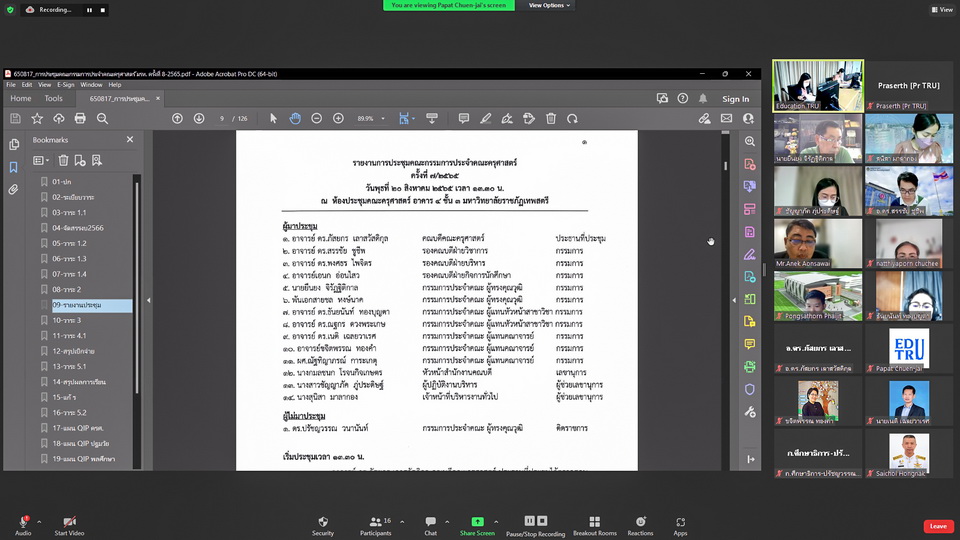This screenshot has width=960, height=540.
Task: Select the Hand pan tool
Action: (295, 119)
